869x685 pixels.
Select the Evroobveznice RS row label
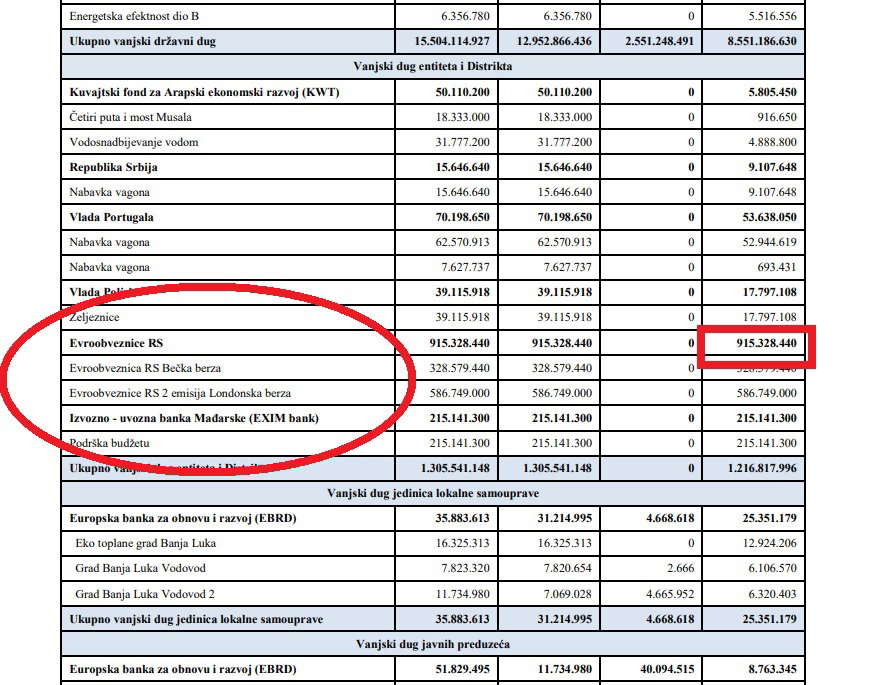point(116,343)
